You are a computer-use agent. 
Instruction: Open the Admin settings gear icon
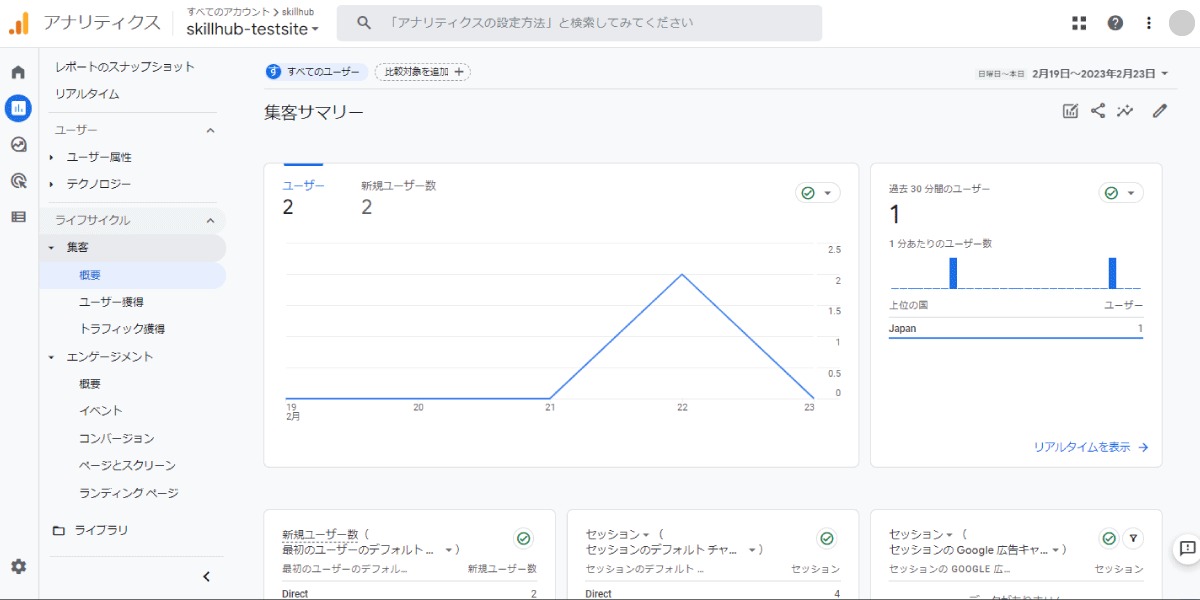[18, 566]
